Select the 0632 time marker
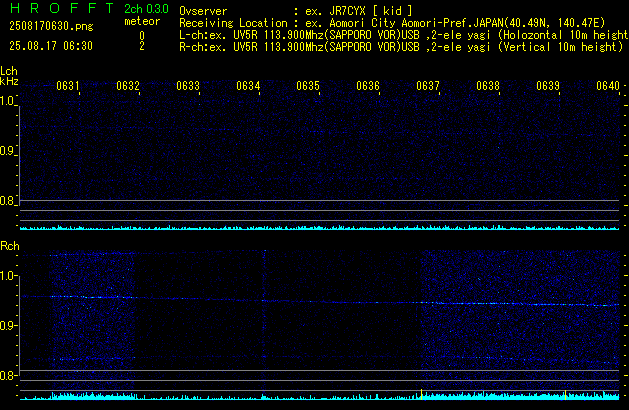 128,86
